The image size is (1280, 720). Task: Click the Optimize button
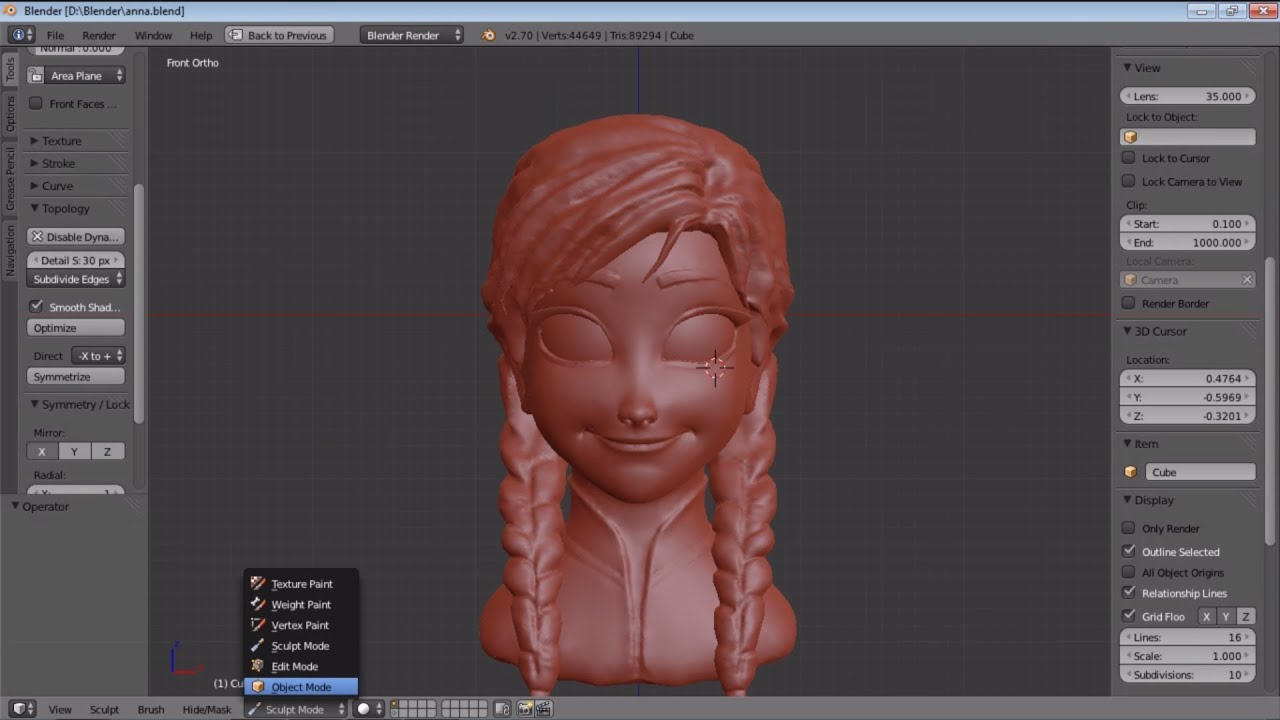pos(76,328)
